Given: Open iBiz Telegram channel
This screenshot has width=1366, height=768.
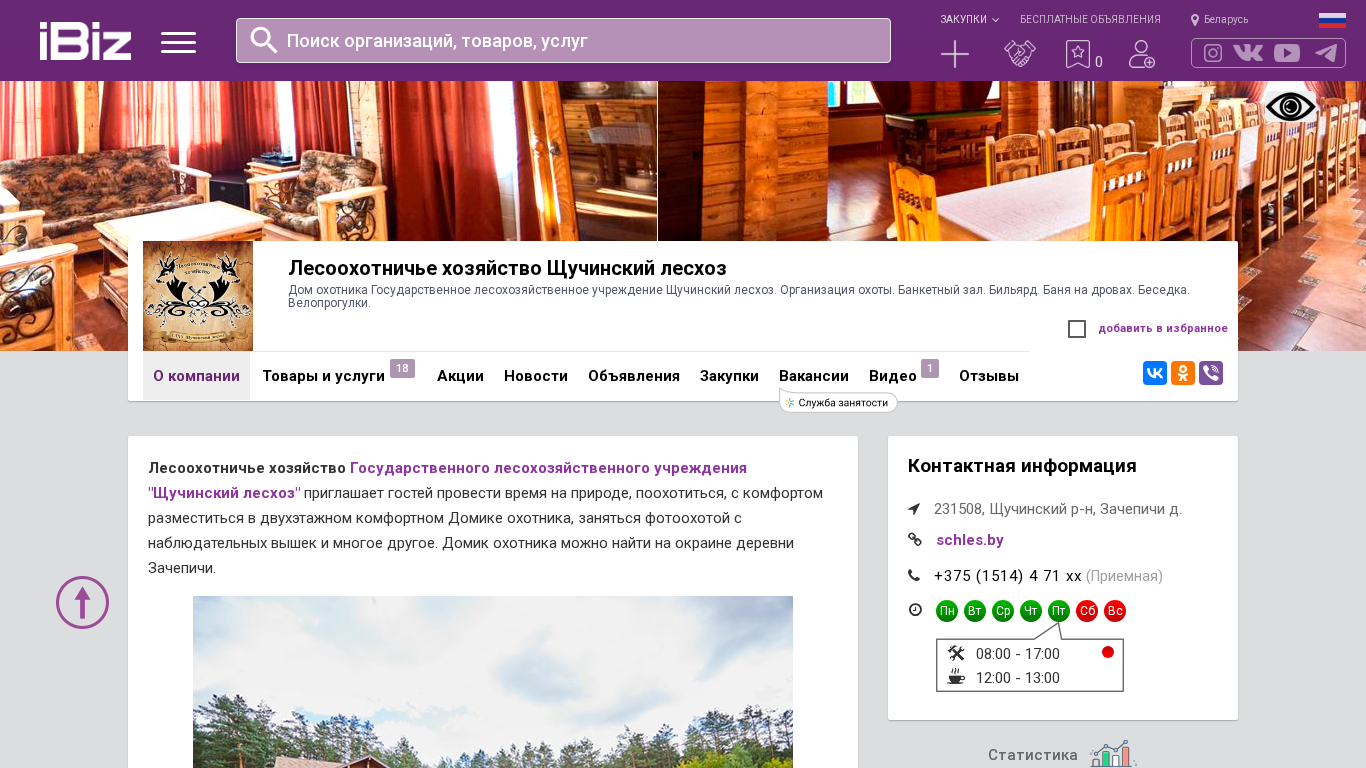Looking at the screenshot, I should click(x=1326, y=53).
